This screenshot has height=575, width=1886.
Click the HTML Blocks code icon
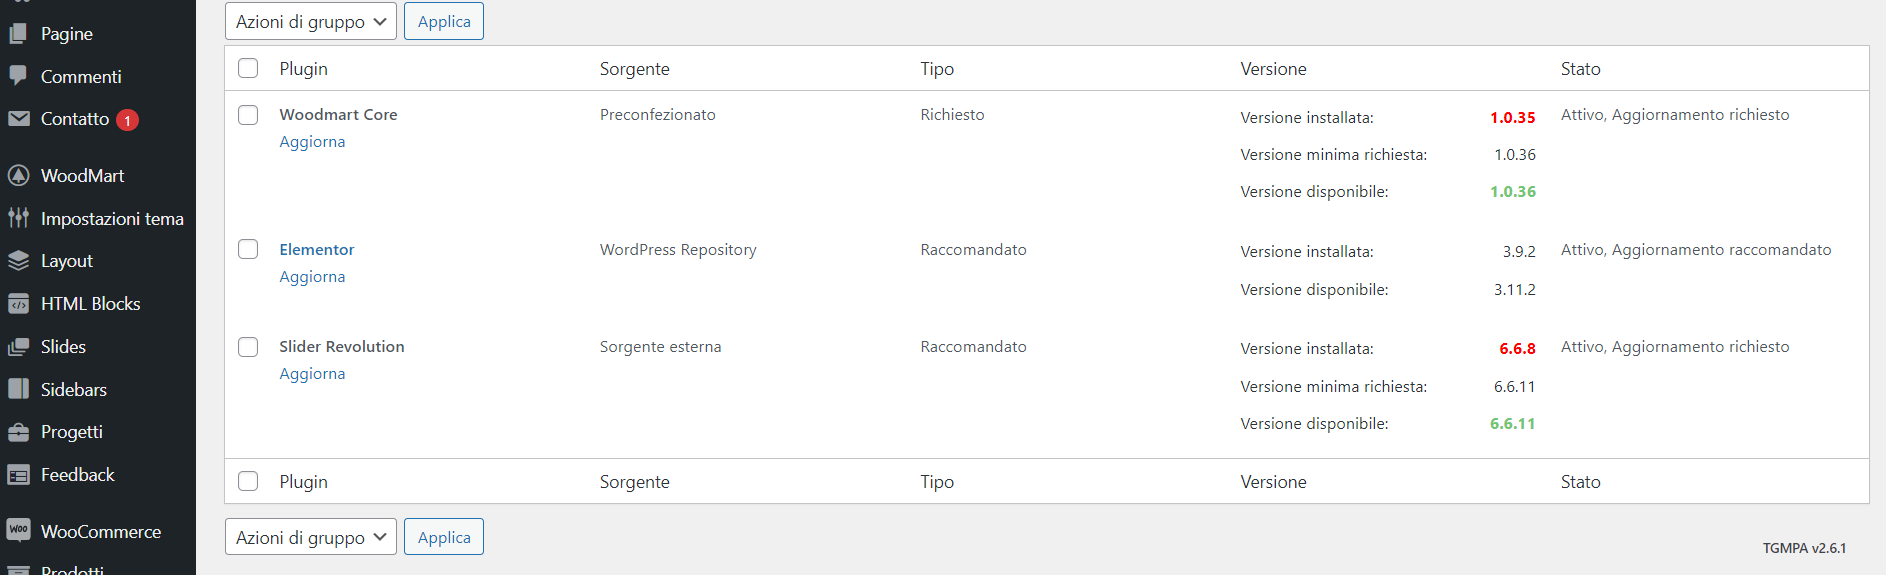(18, 304)
